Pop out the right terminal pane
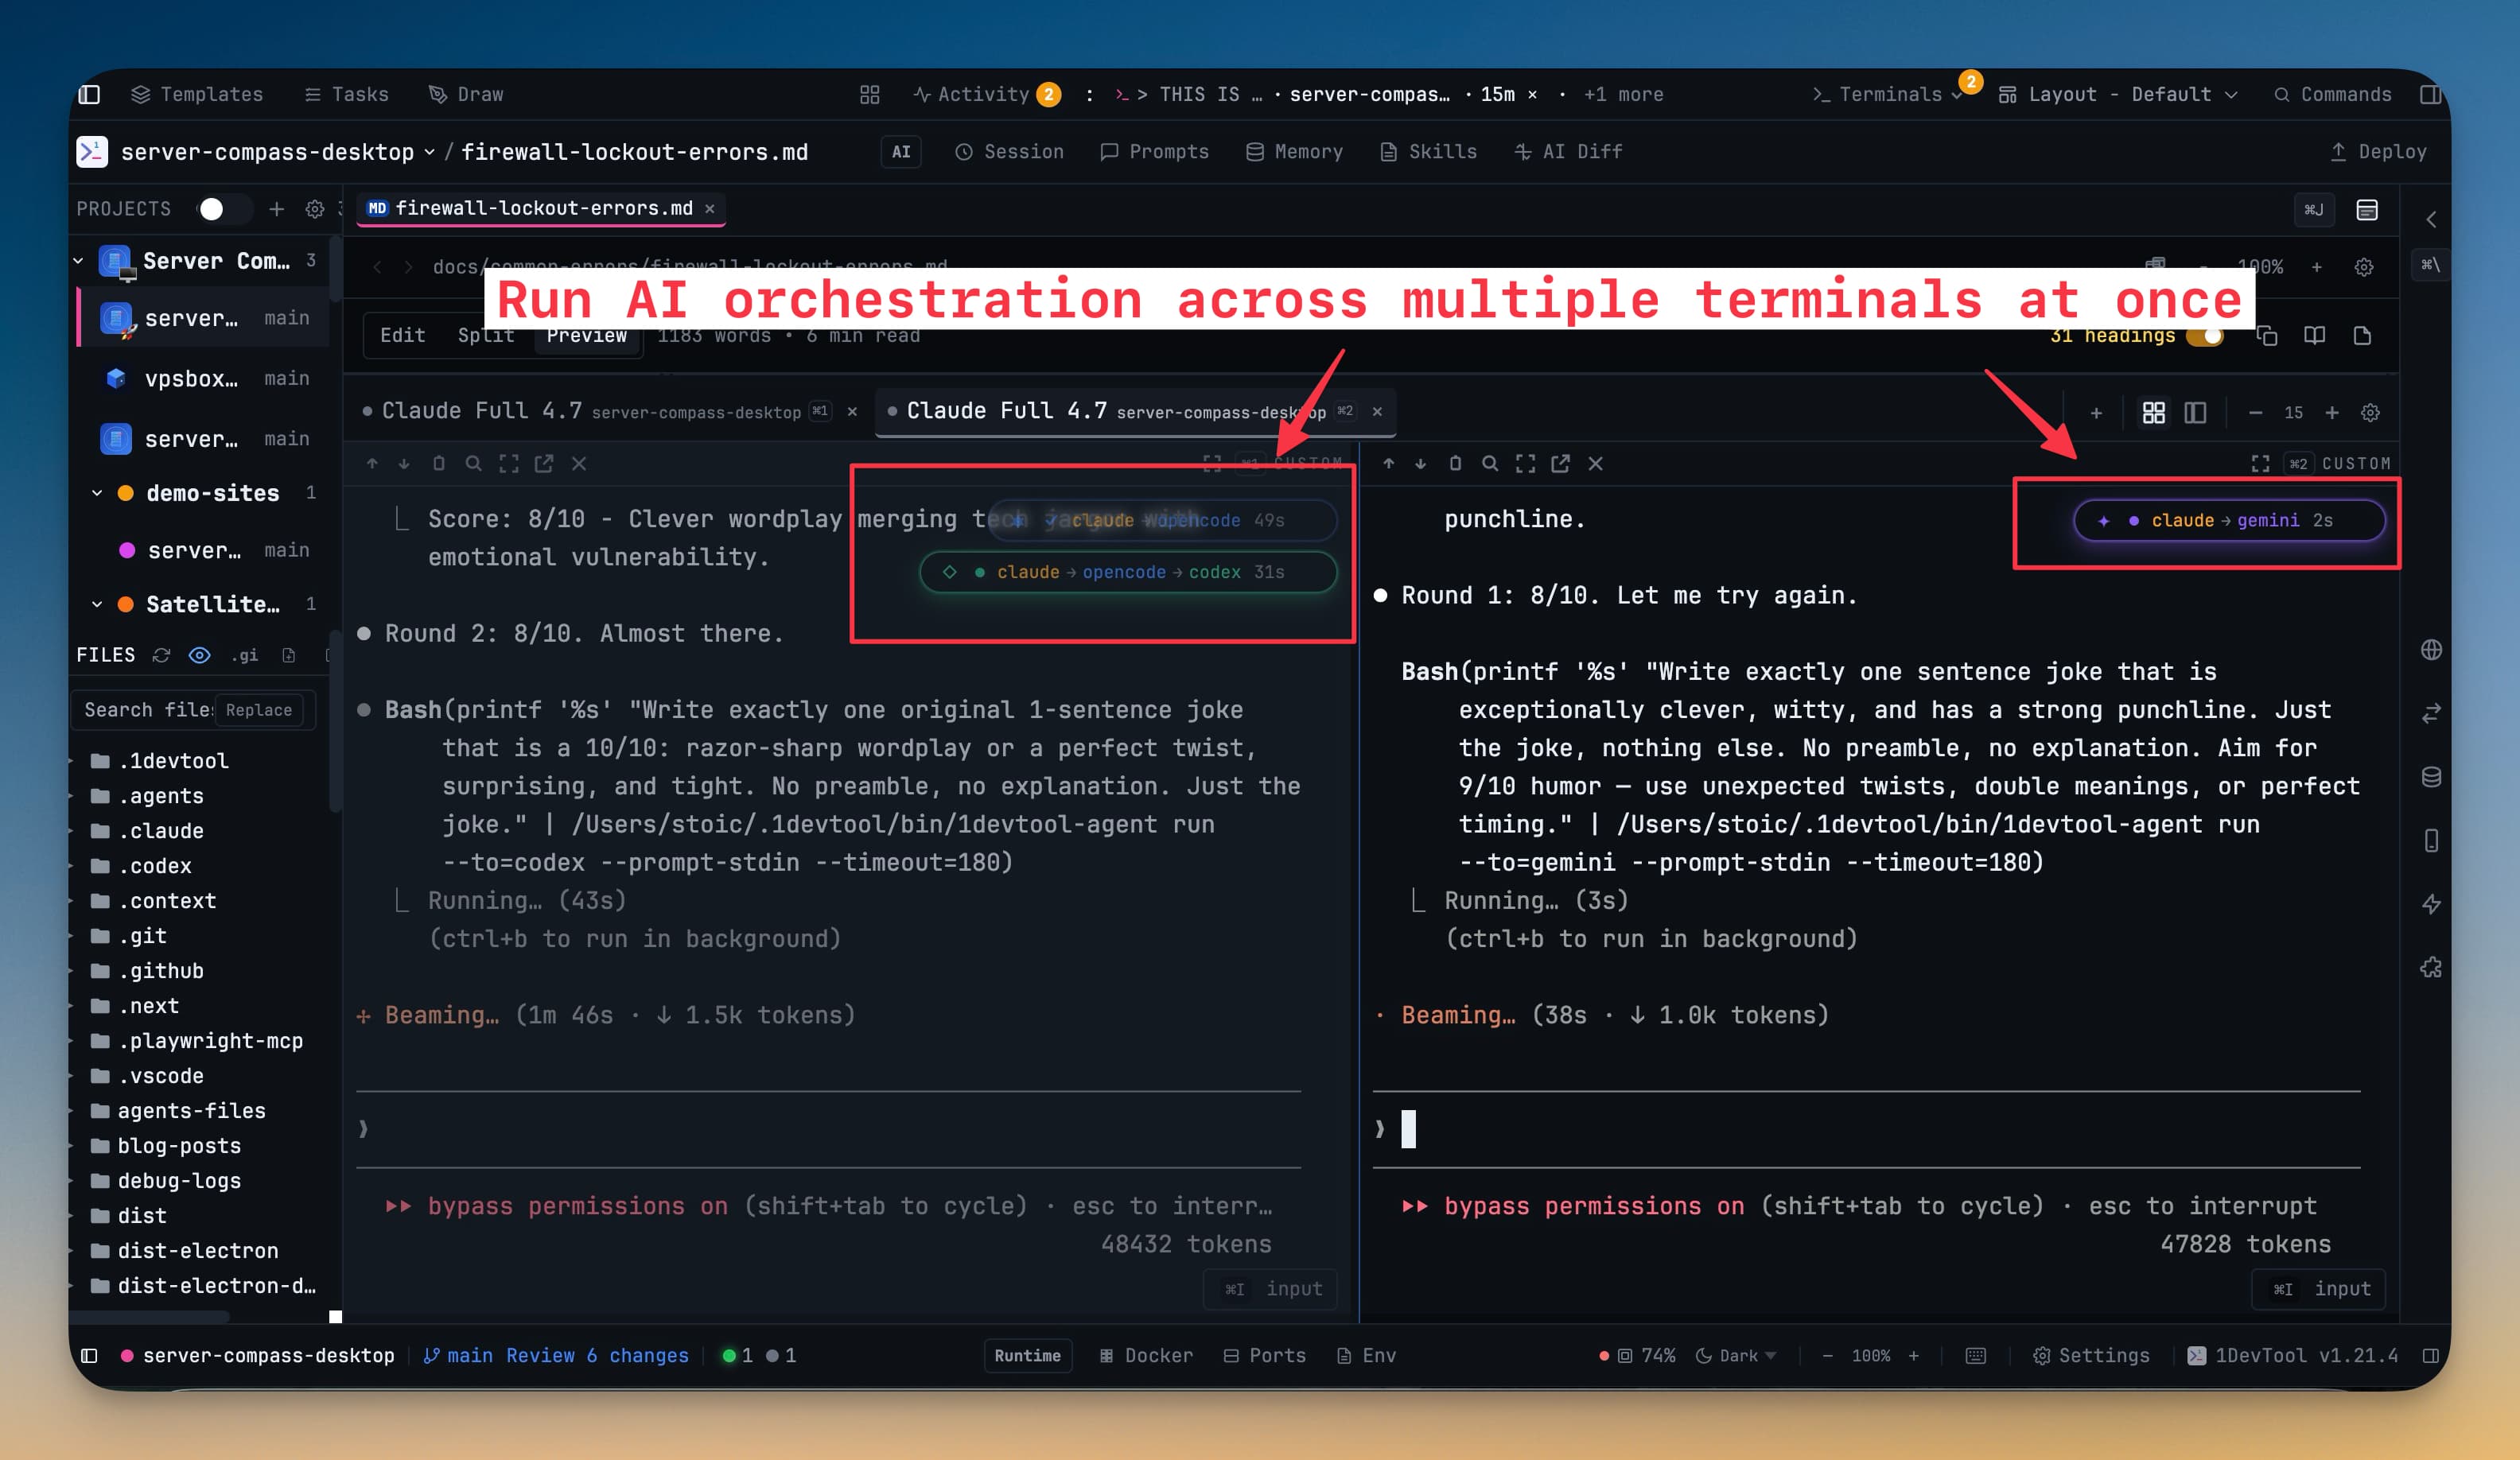 click(x=1560, y=464)
